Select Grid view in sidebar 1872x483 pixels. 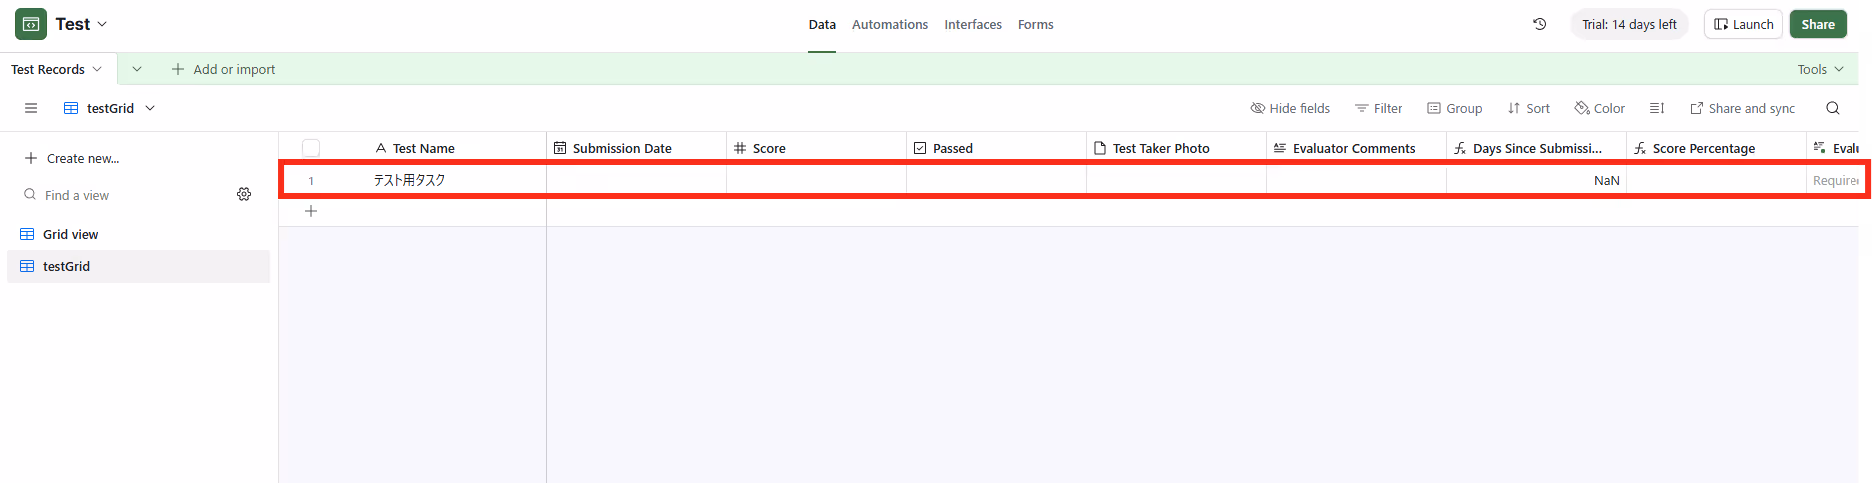[x=138, y=234]
